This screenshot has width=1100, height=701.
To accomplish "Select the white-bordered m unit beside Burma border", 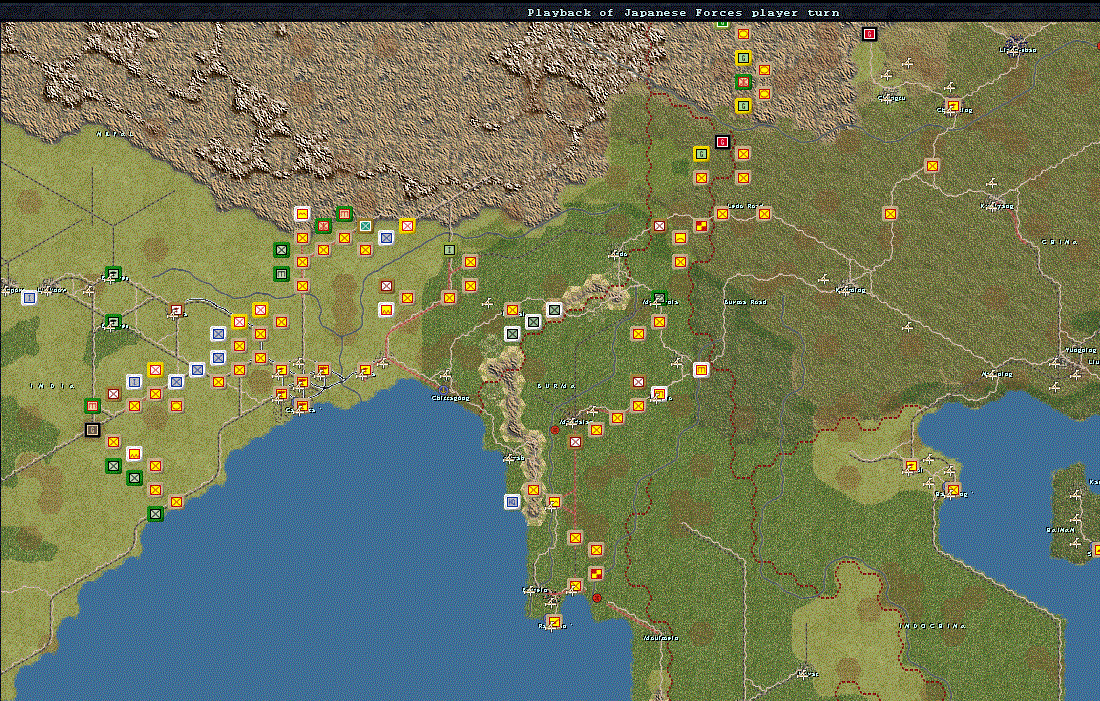I will point(701,370).
